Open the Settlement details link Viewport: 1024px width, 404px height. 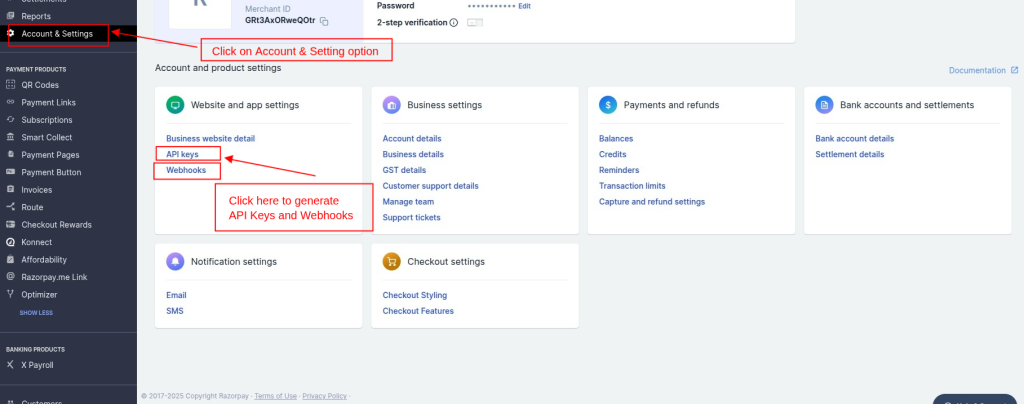click(x=850, y=154)
